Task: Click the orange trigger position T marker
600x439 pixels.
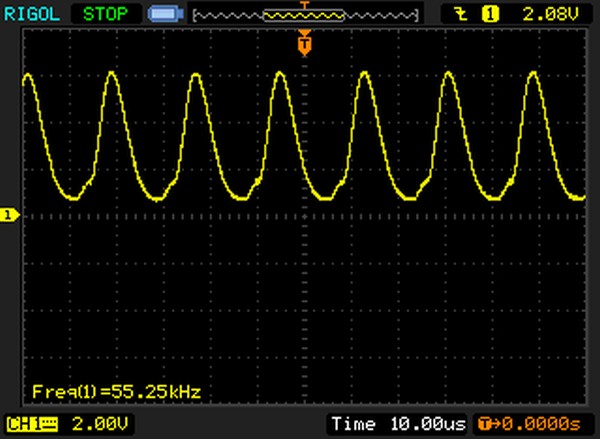Action: [305, 43]
